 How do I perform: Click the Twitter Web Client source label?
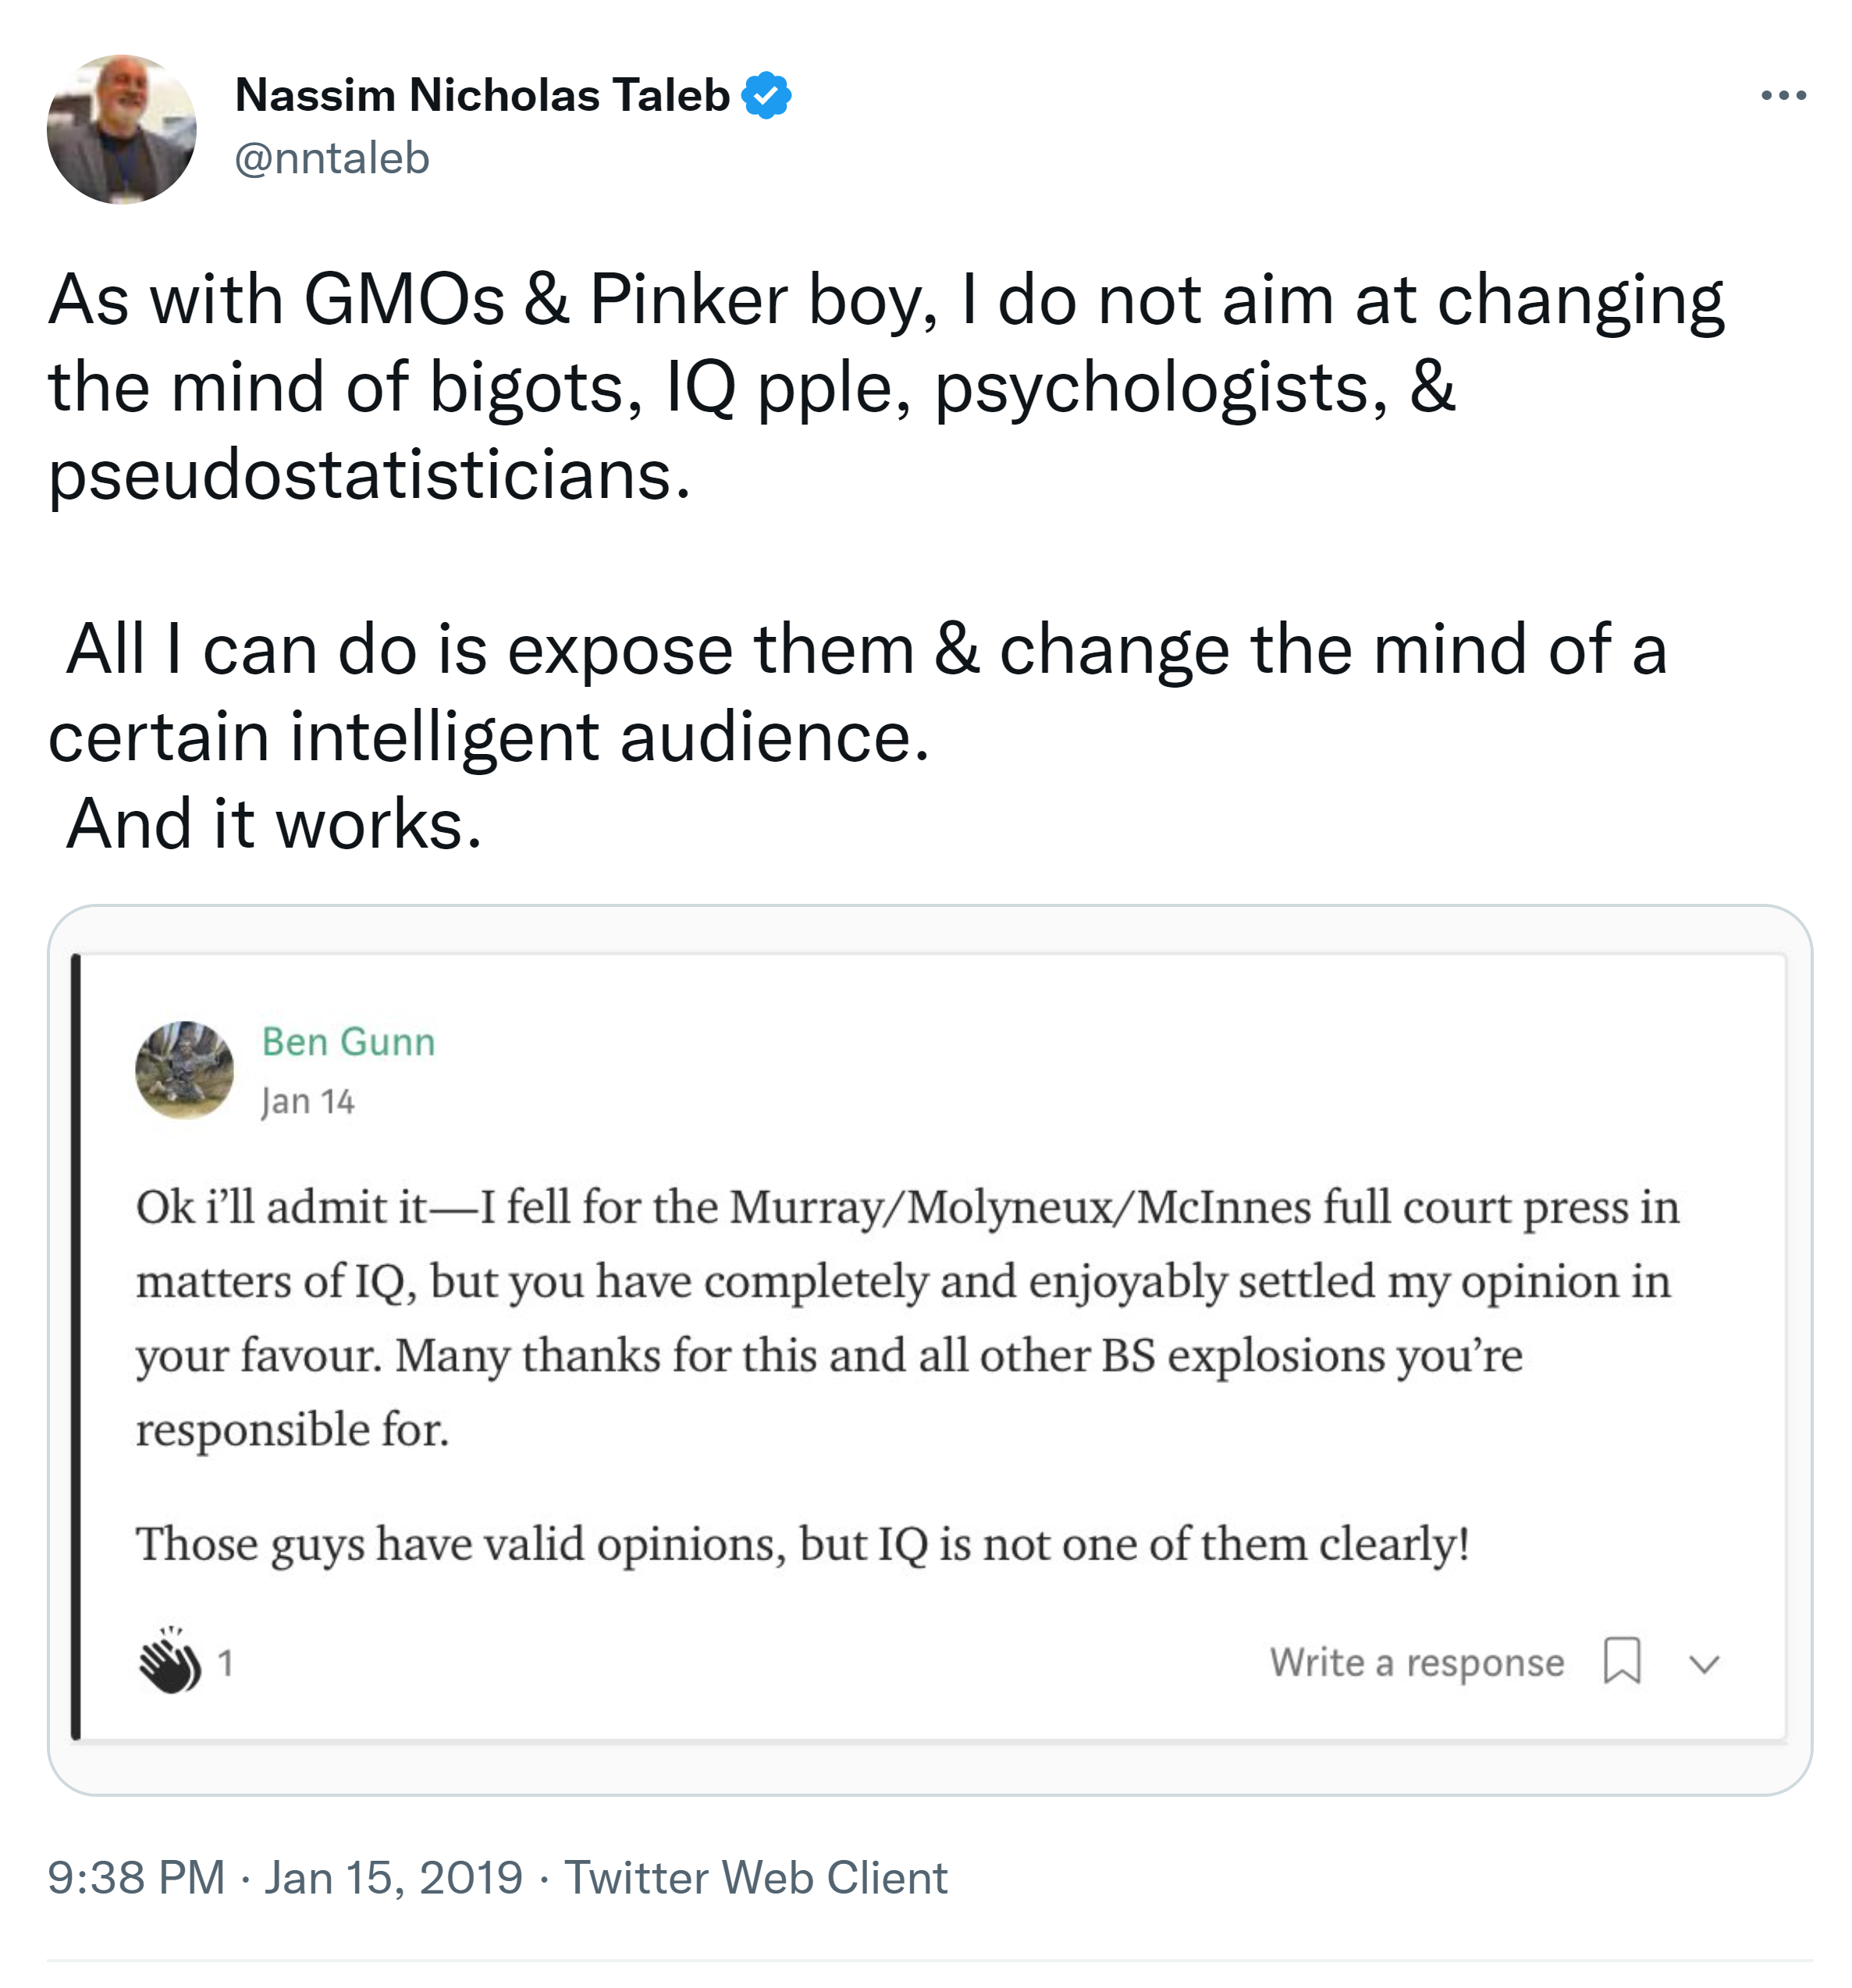click(x=755, y=1877)
